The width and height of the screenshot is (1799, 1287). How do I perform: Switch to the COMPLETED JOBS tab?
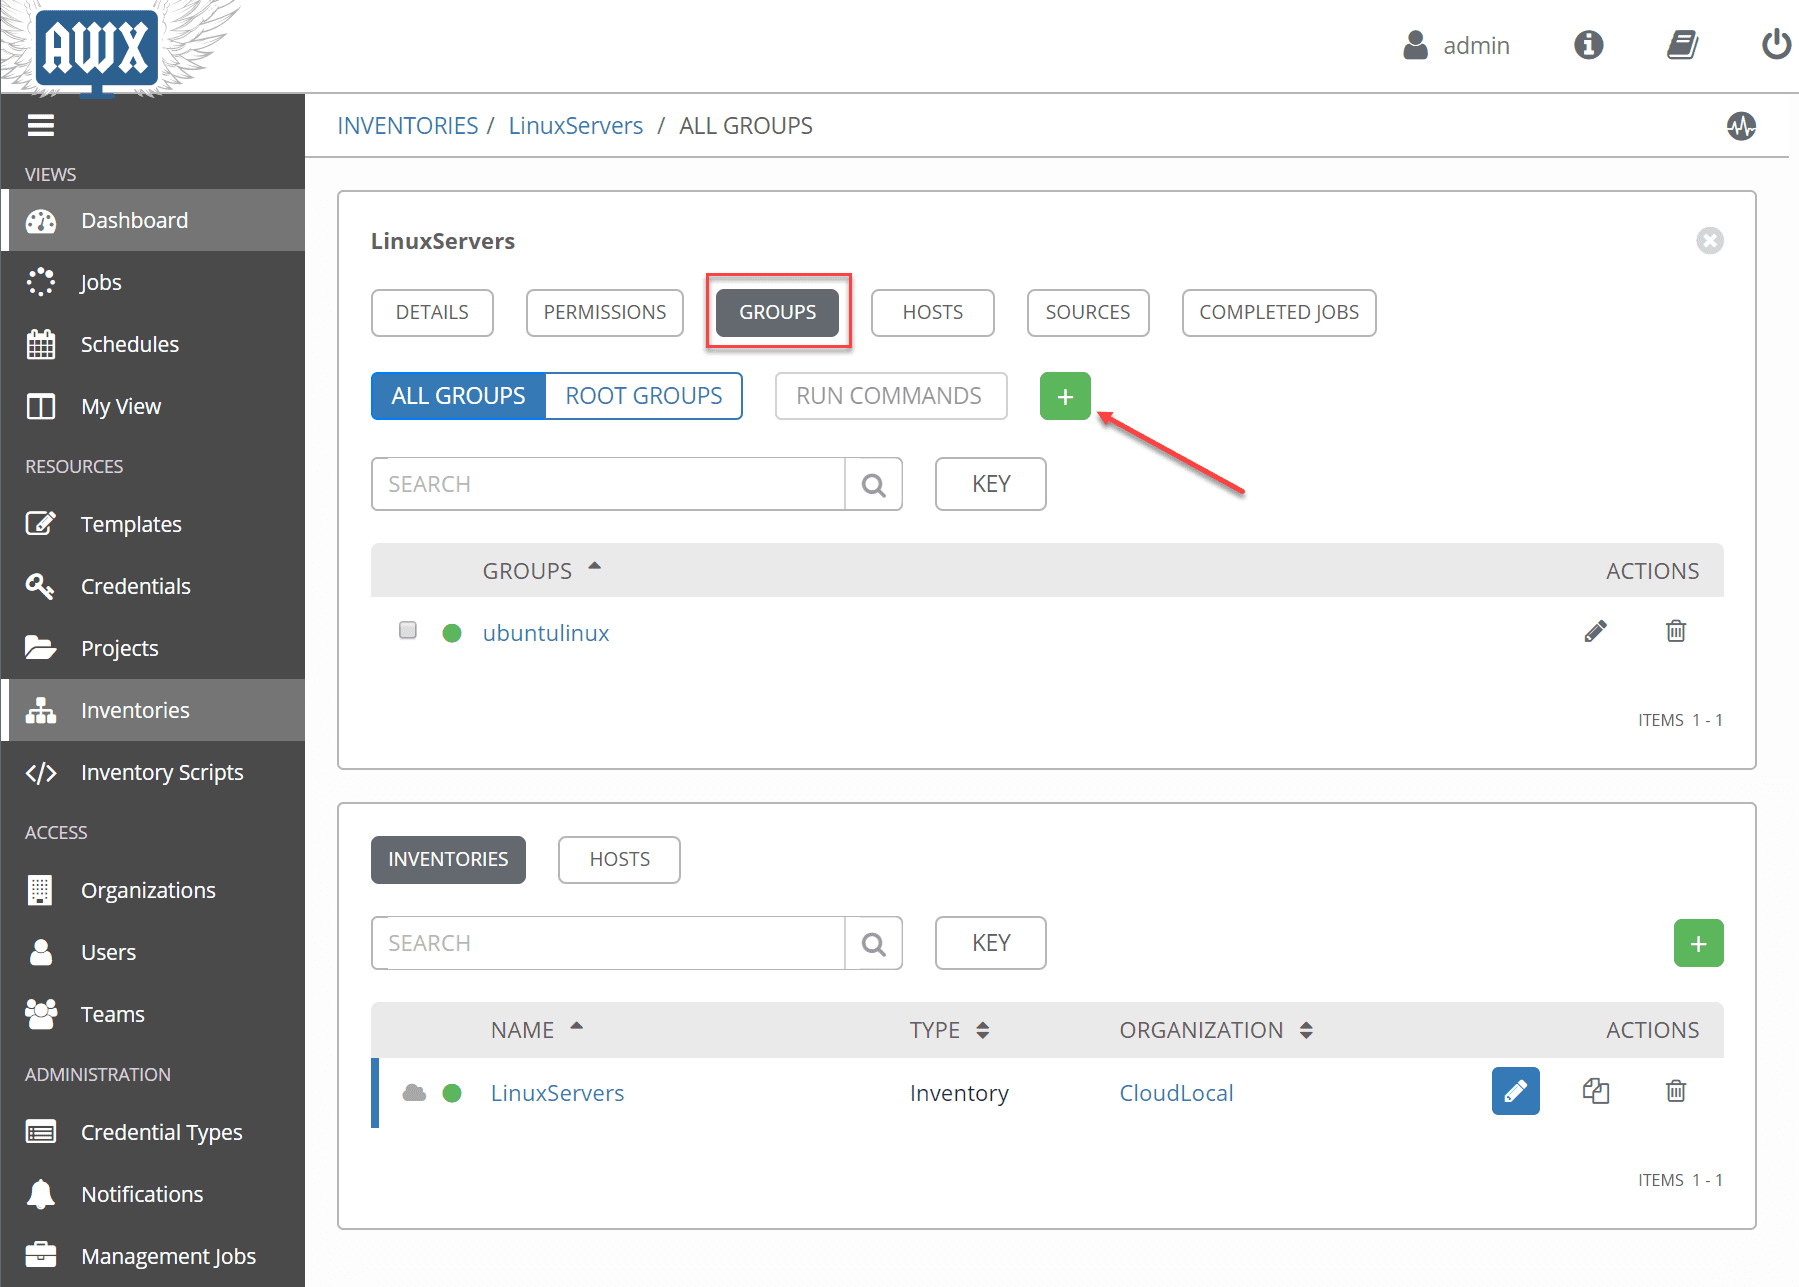click(x=1278, y=312)
